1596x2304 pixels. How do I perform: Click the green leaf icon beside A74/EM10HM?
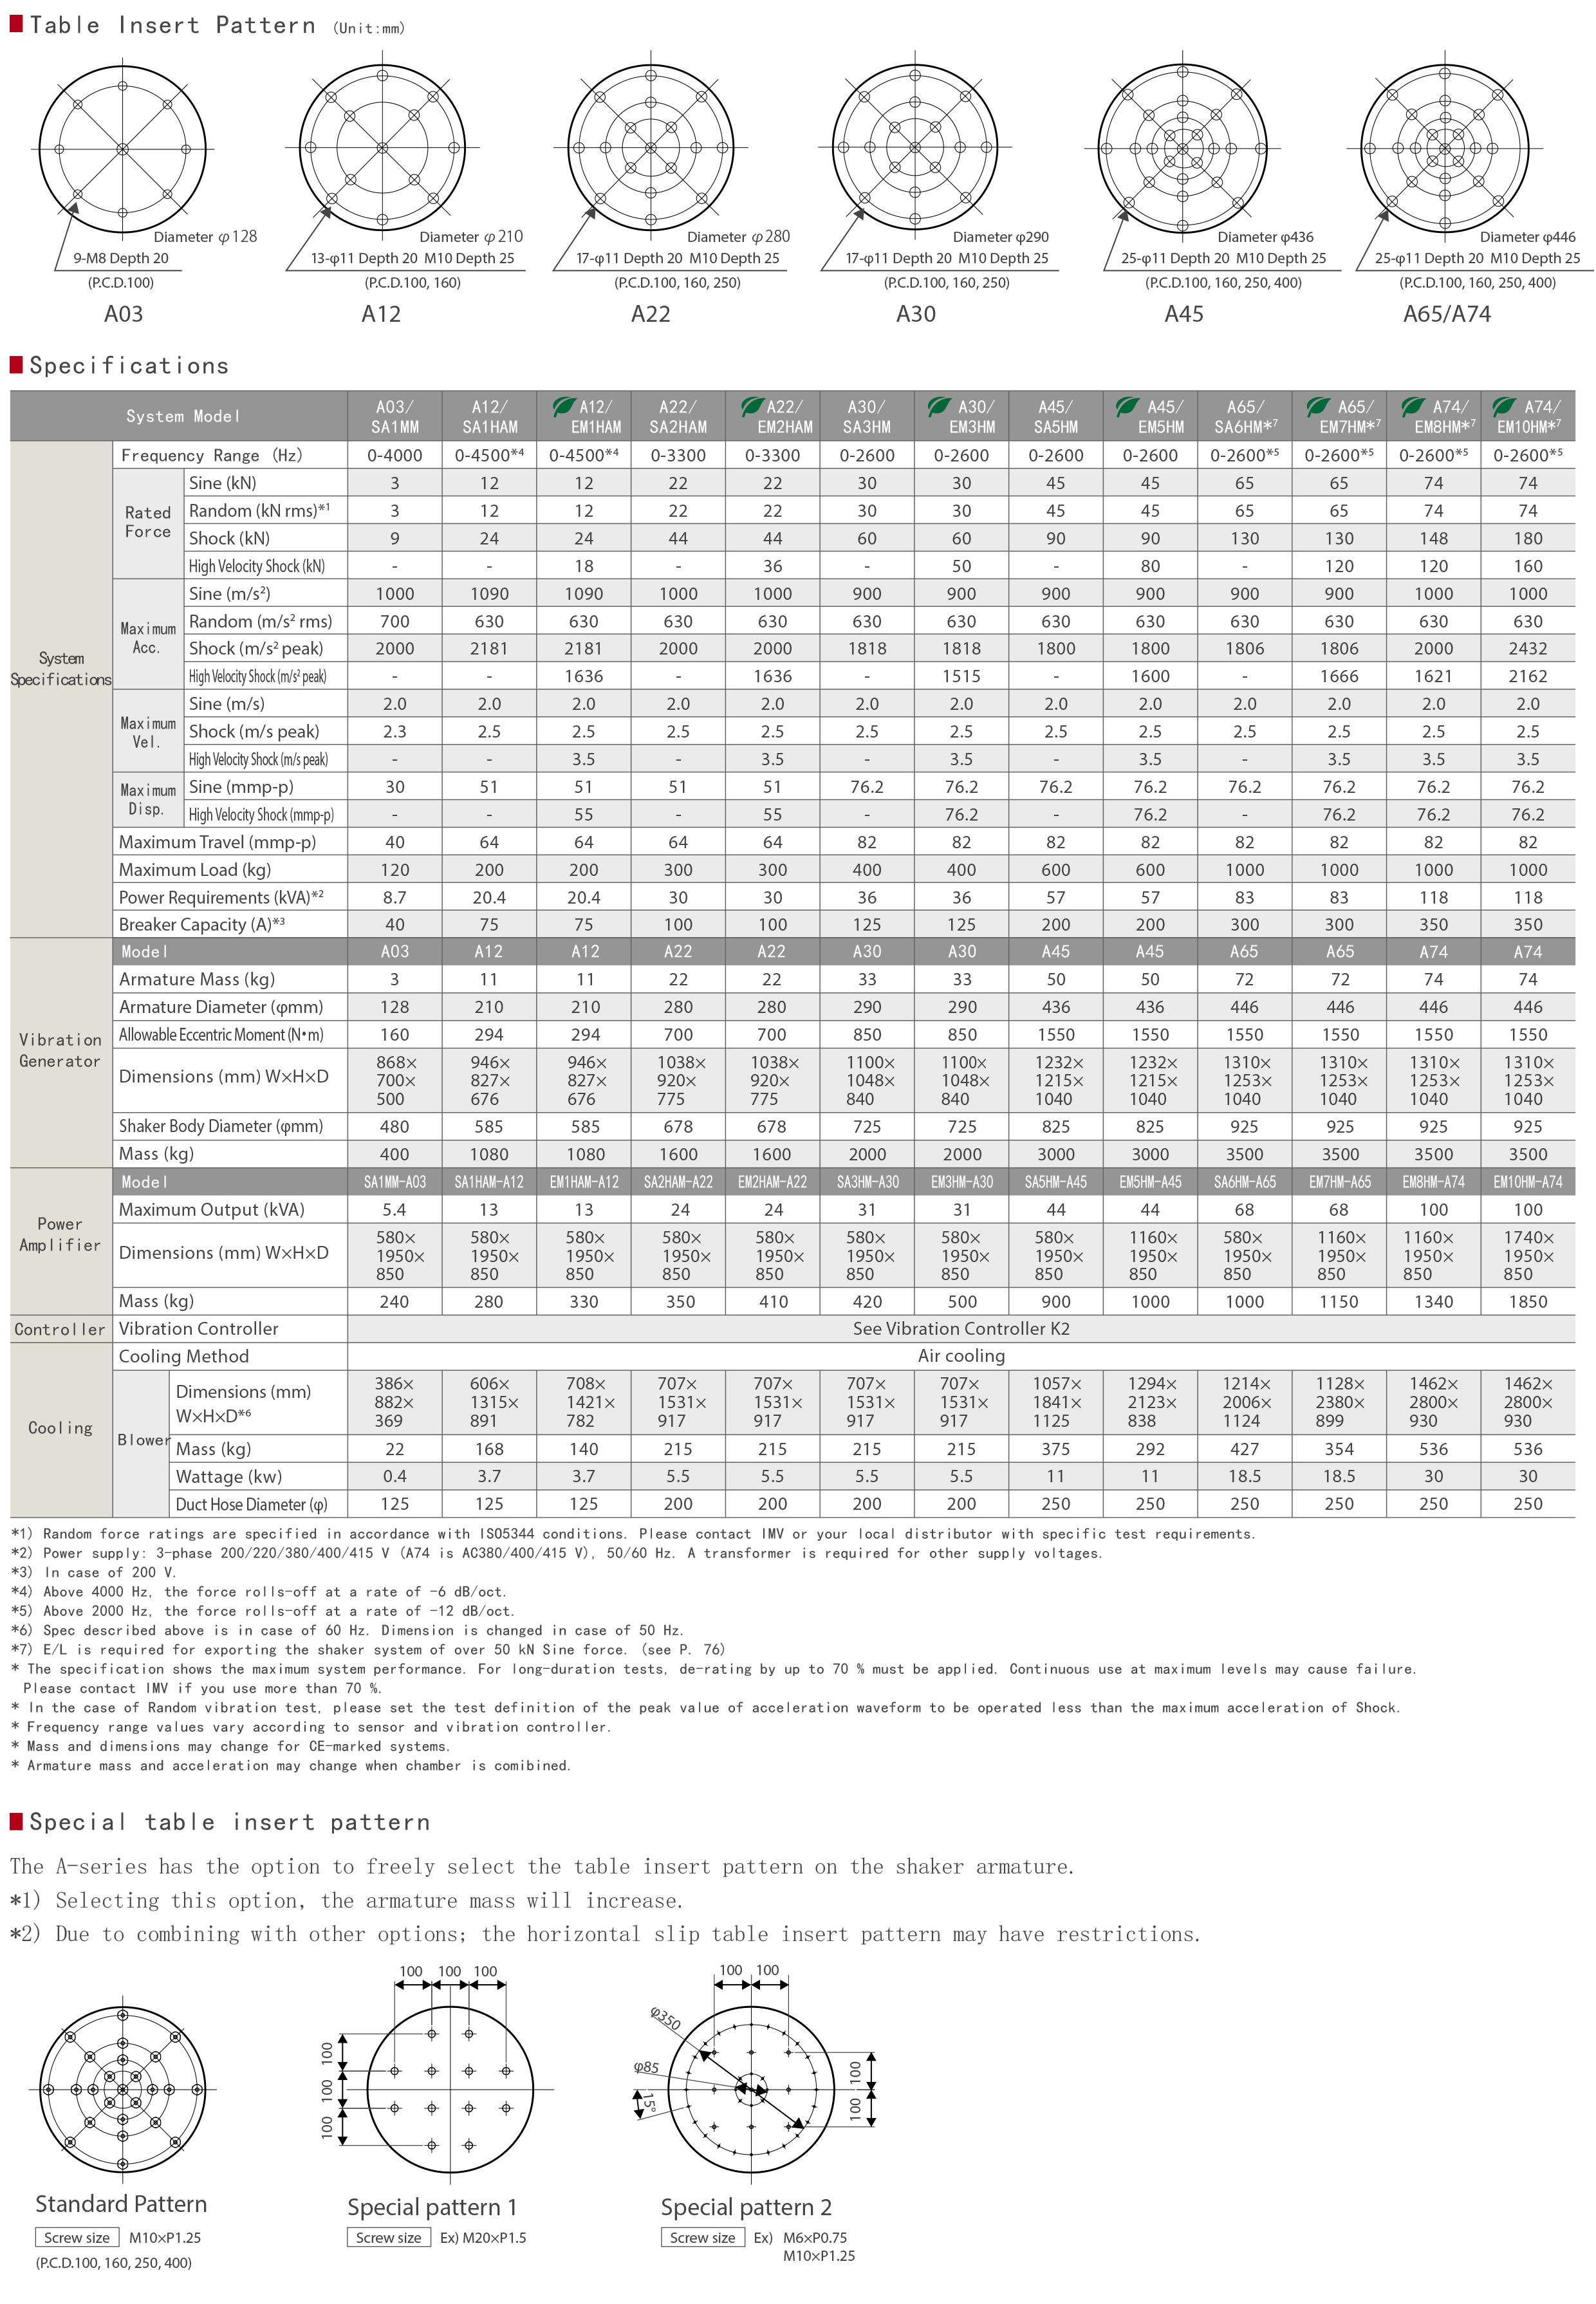point(1504,406)
